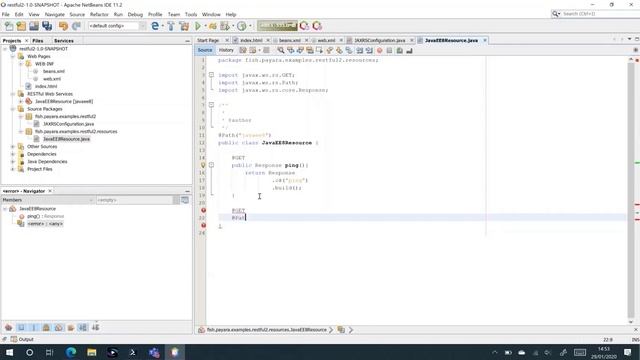Select beans.xml in Projects tree
The width and height of the screenshot is (640, 360).
pyautogui.click(x=53, y=71)
